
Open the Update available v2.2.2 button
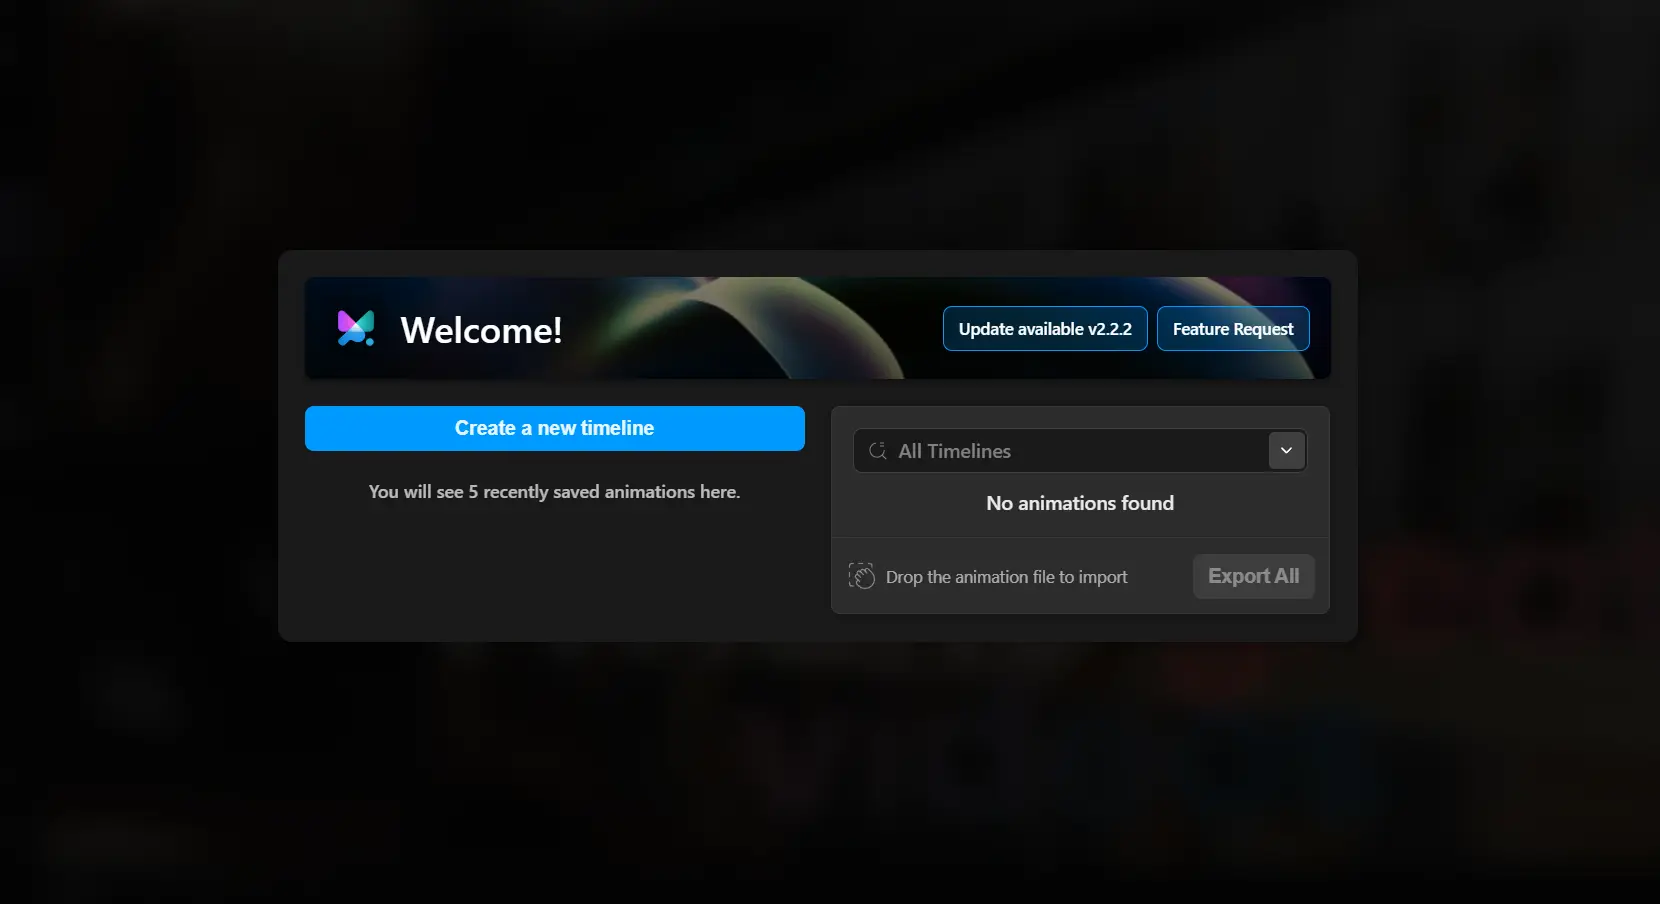pyautogui.click(x=1045, y=329)
